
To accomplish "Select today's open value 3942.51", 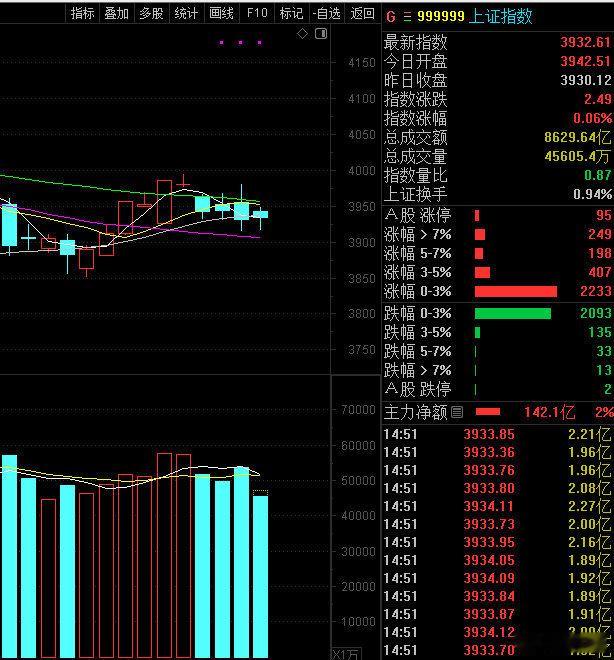I will point(585,61).
